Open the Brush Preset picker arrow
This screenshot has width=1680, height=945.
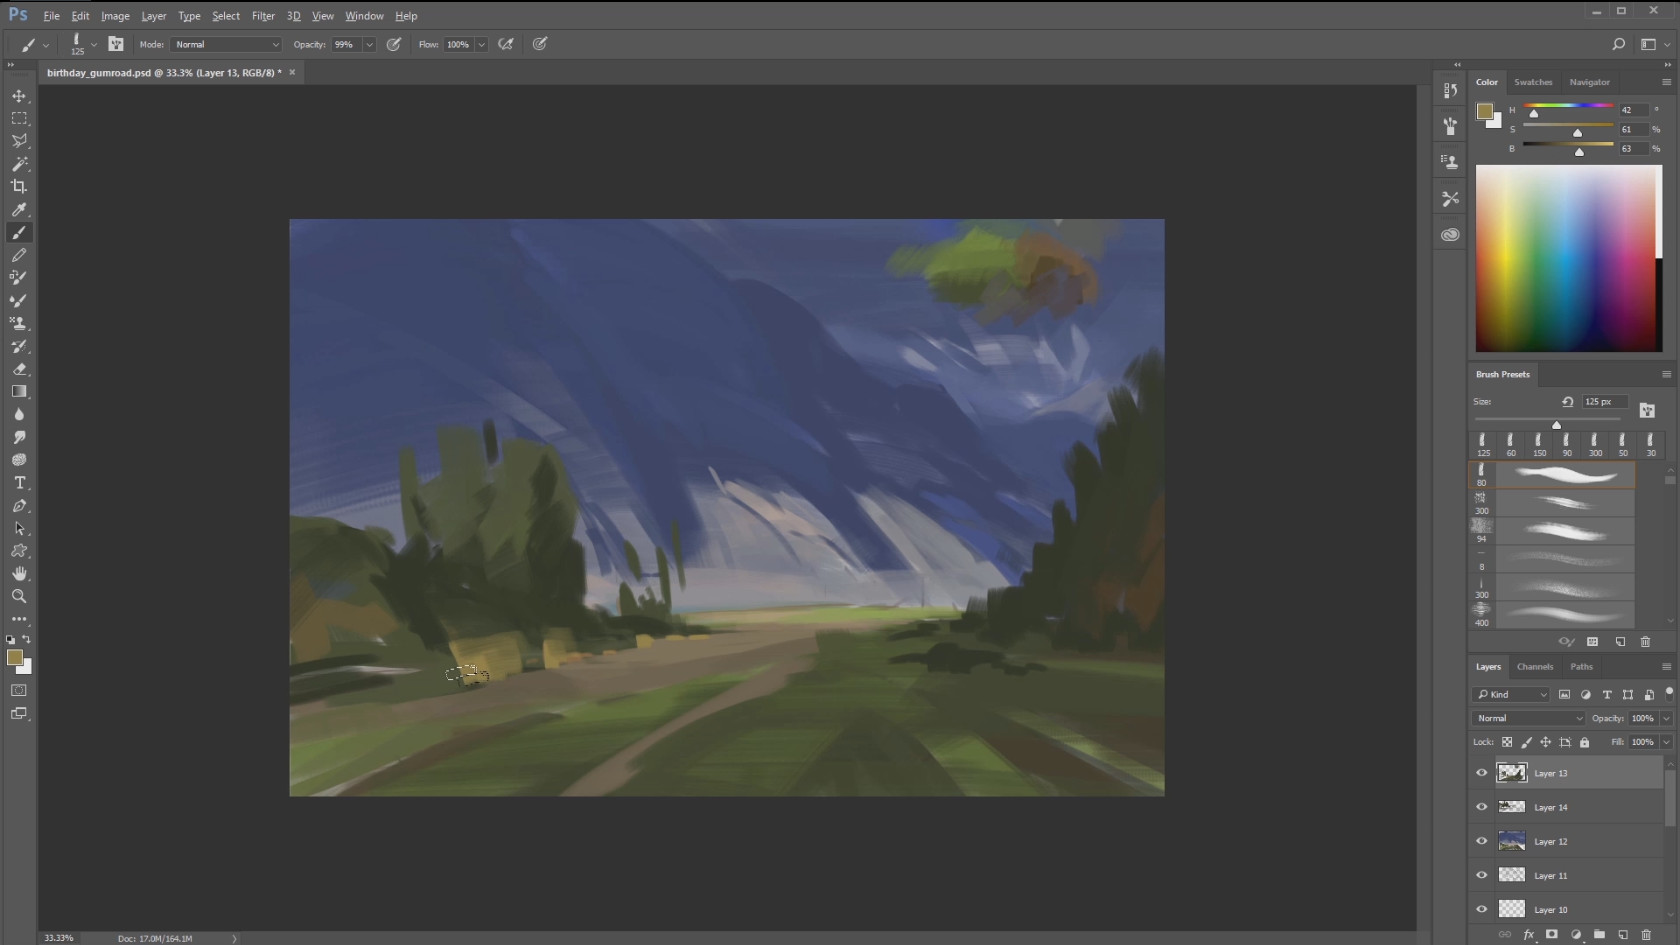[x=94, y=44]
